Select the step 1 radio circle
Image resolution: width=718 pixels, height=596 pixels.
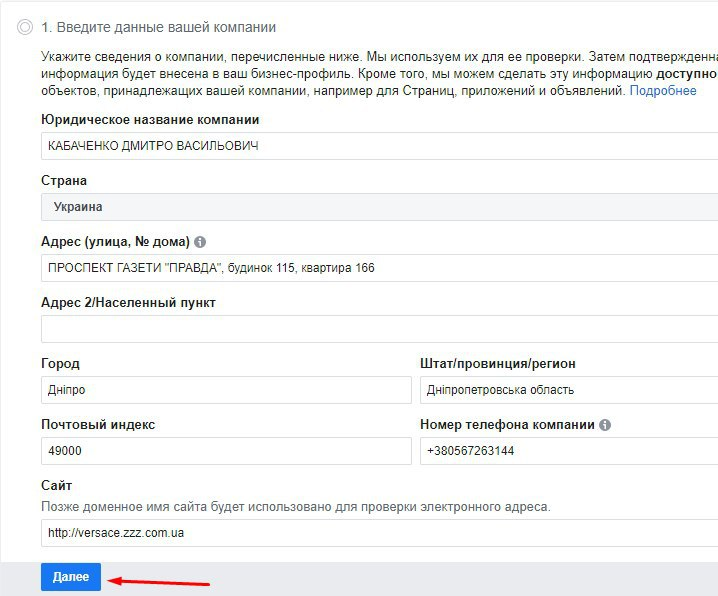click(25, 28)
